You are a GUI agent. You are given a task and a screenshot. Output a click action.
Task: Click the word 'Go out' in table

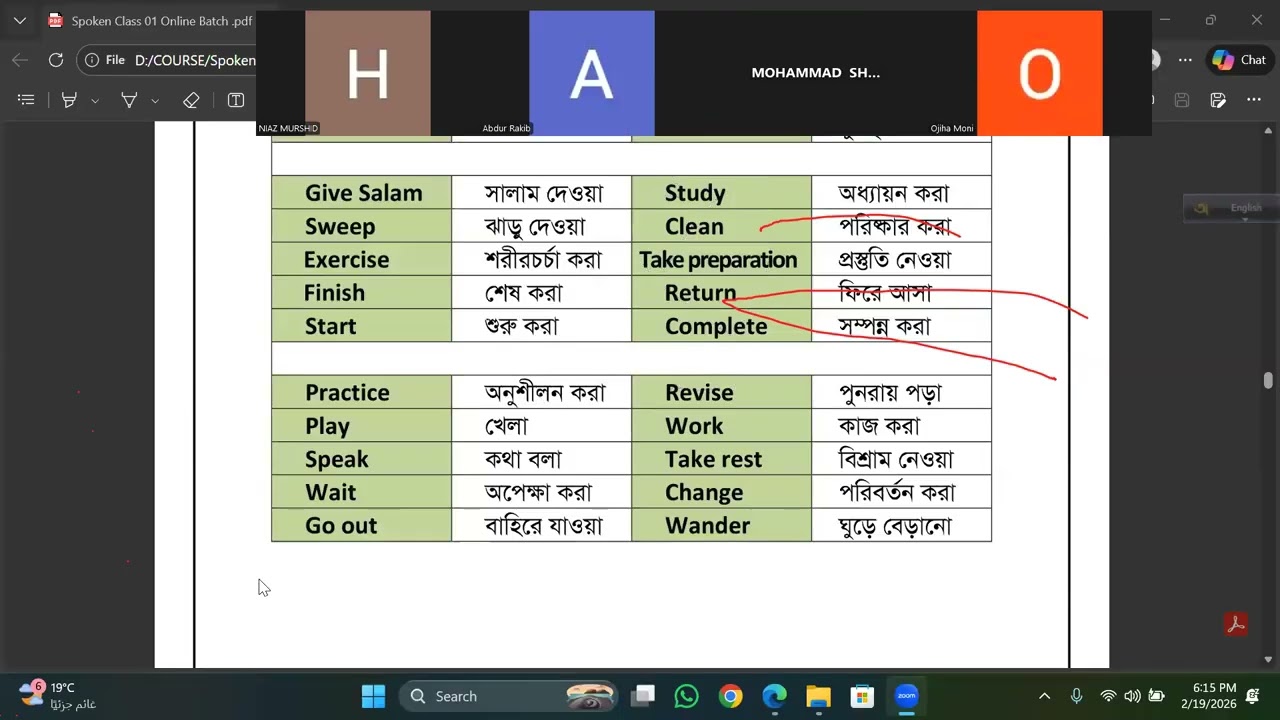pos(341,526)
